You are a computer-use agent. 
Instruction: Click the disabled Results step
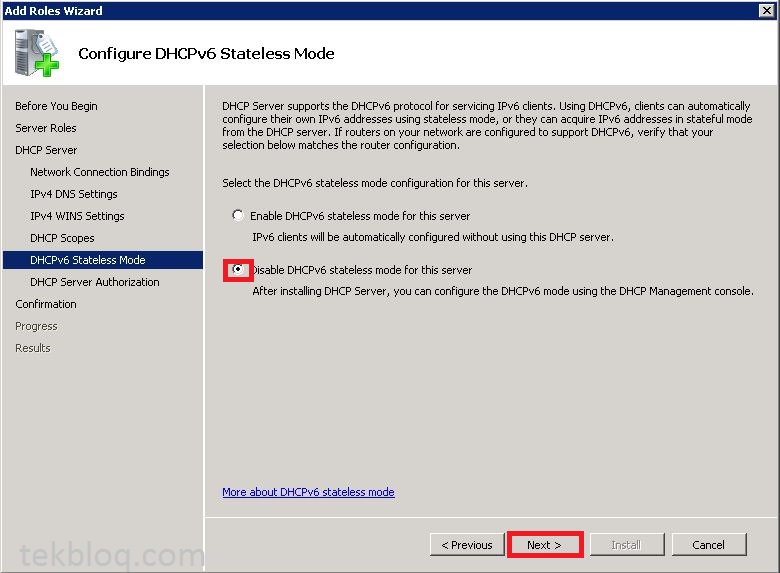[x=33, y=348]
